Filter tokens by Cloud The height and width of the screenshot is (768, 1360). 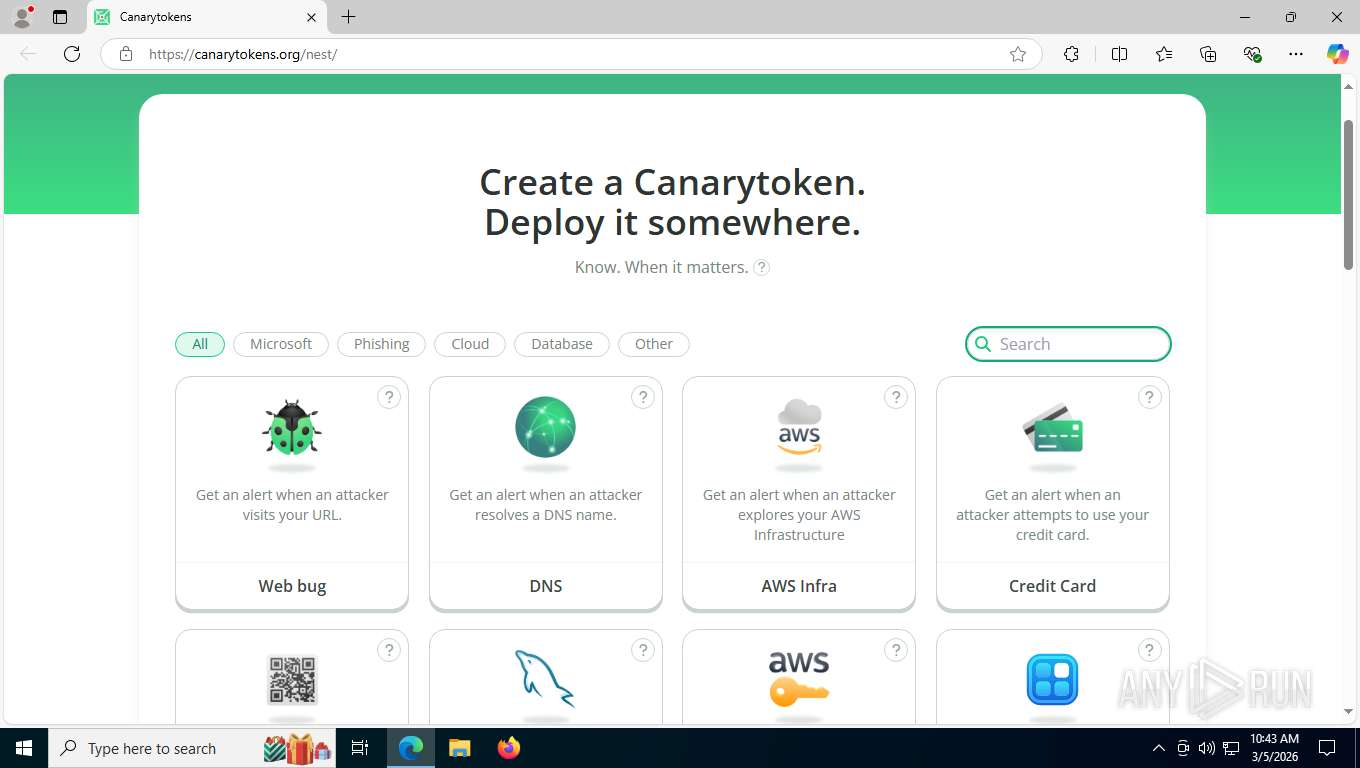click(x=470, y=344)
